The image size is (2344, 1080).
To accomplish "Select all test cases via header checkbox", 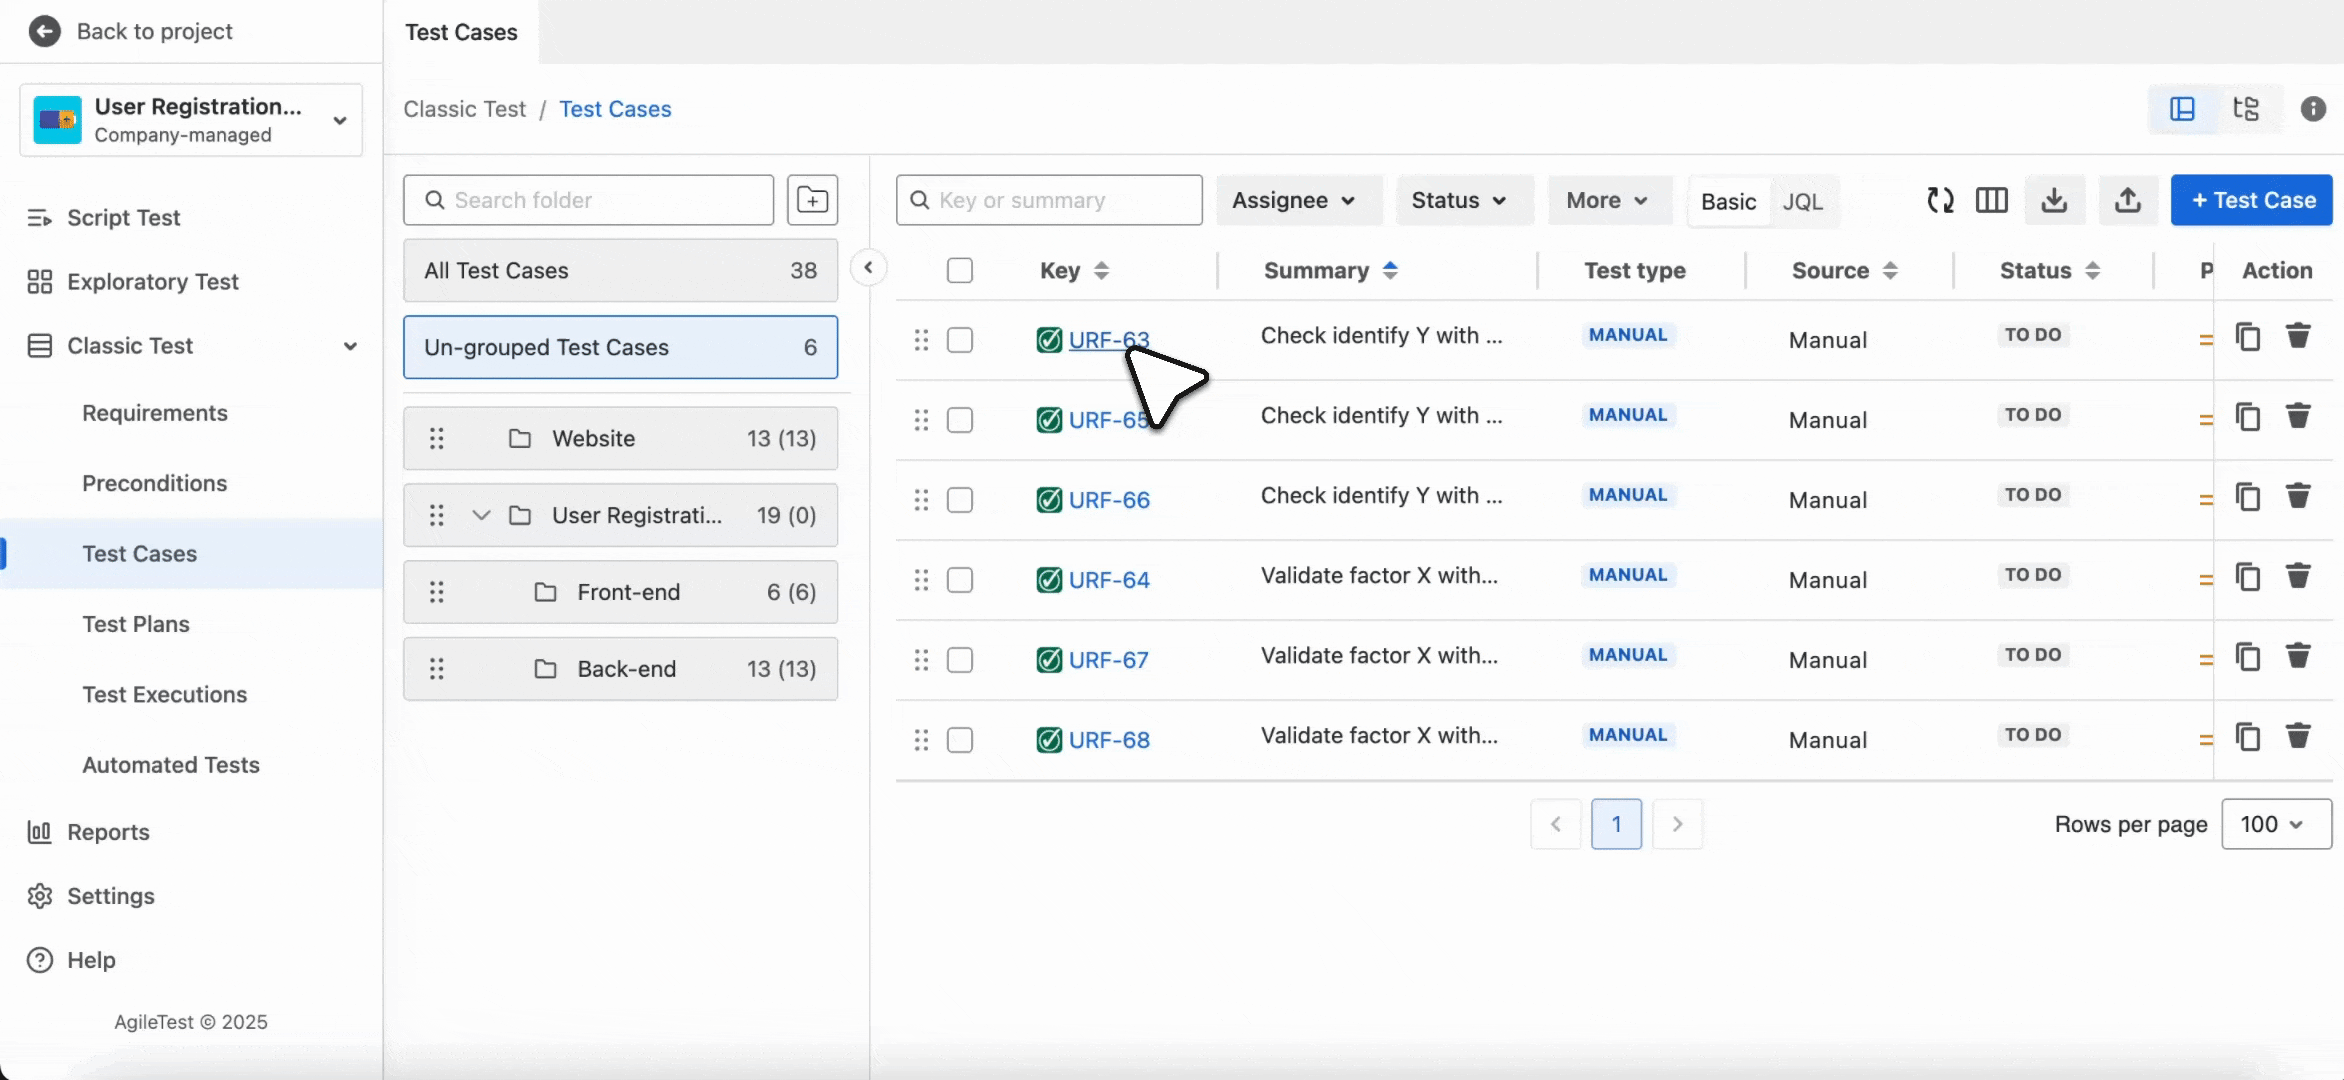I will coord(959,269).
